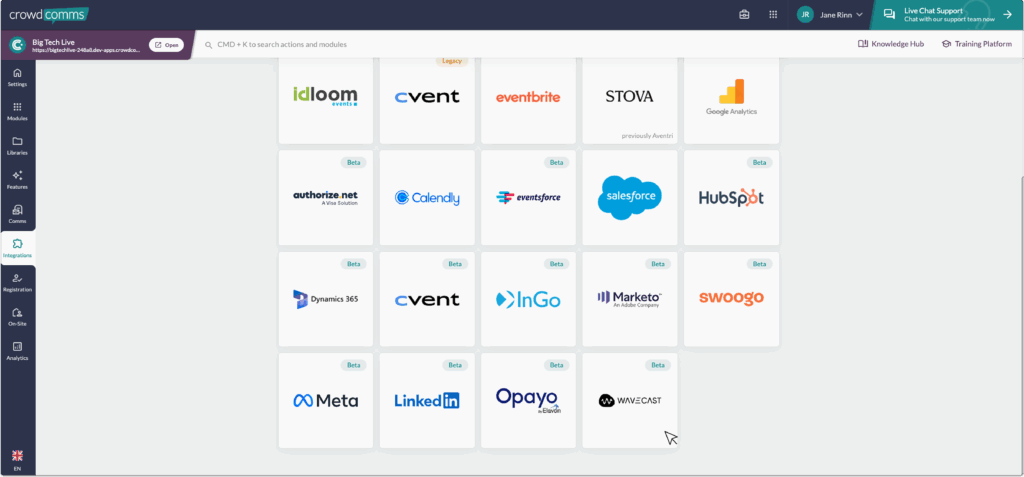Open the Knowledge Hub link
Screen dimensions: 1024x477
(x=890, y=44)
